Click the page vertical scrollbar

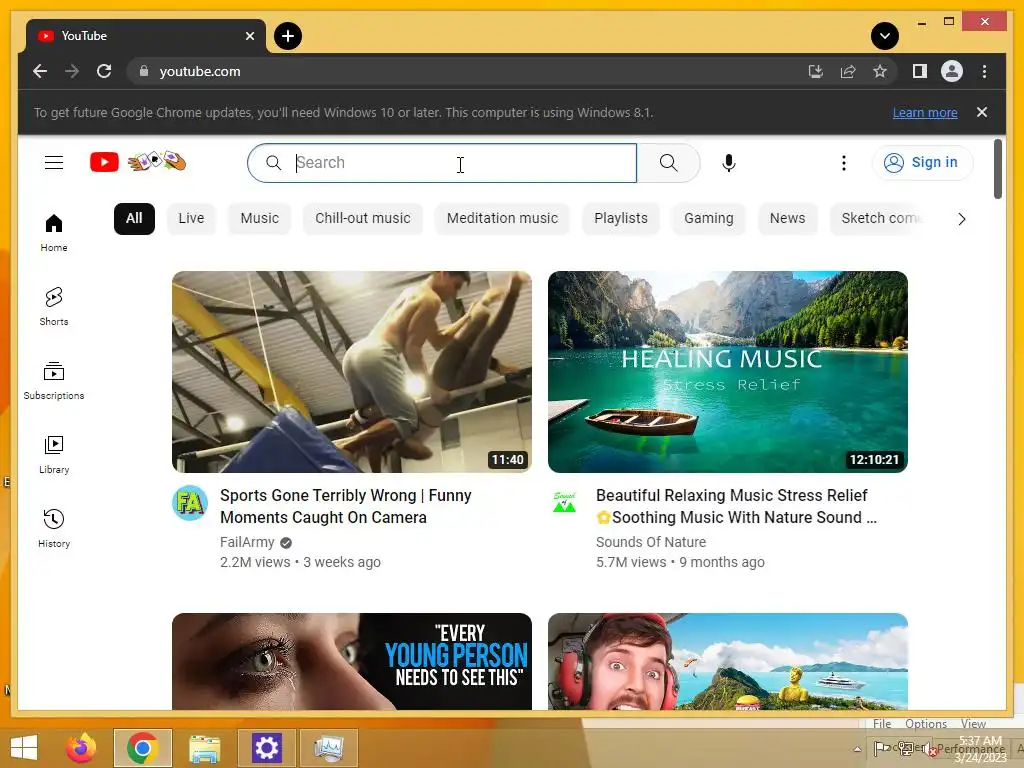tap(997, 168)
